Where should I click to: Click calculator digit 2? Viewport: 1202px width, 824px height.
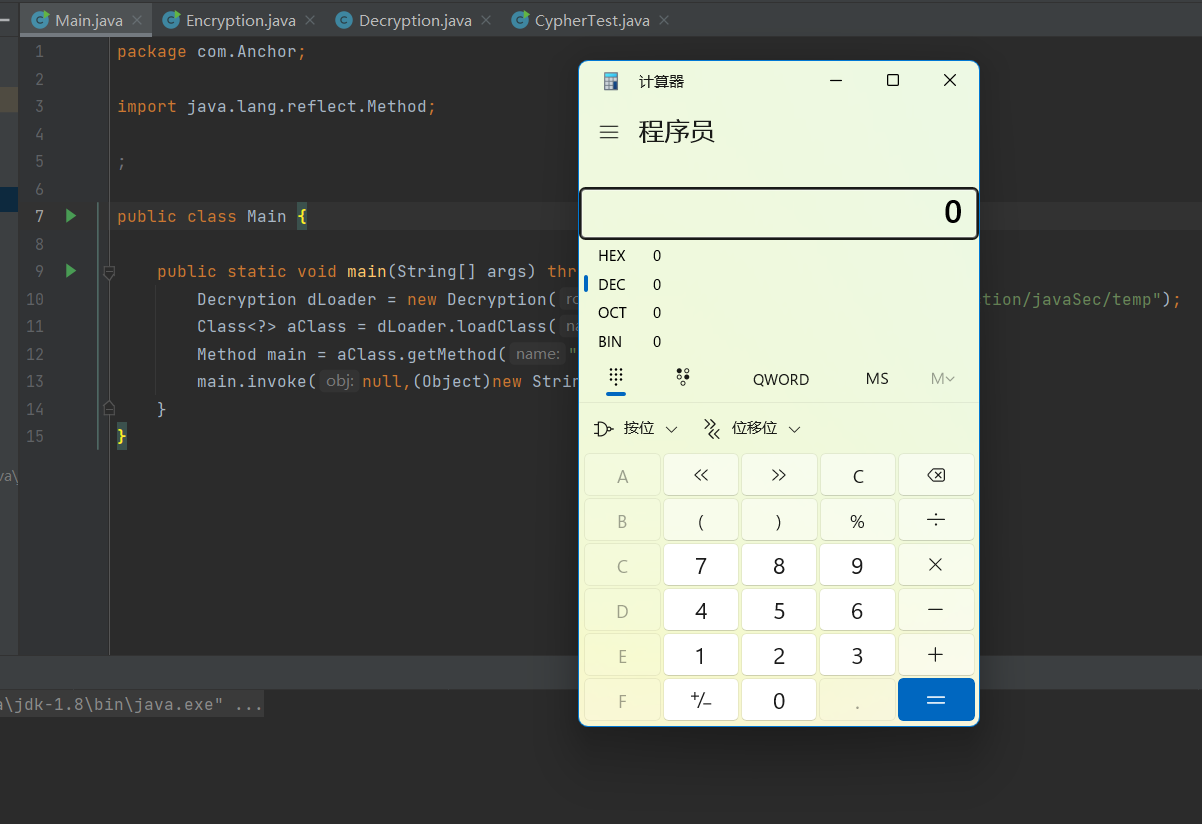click(779, 655)
